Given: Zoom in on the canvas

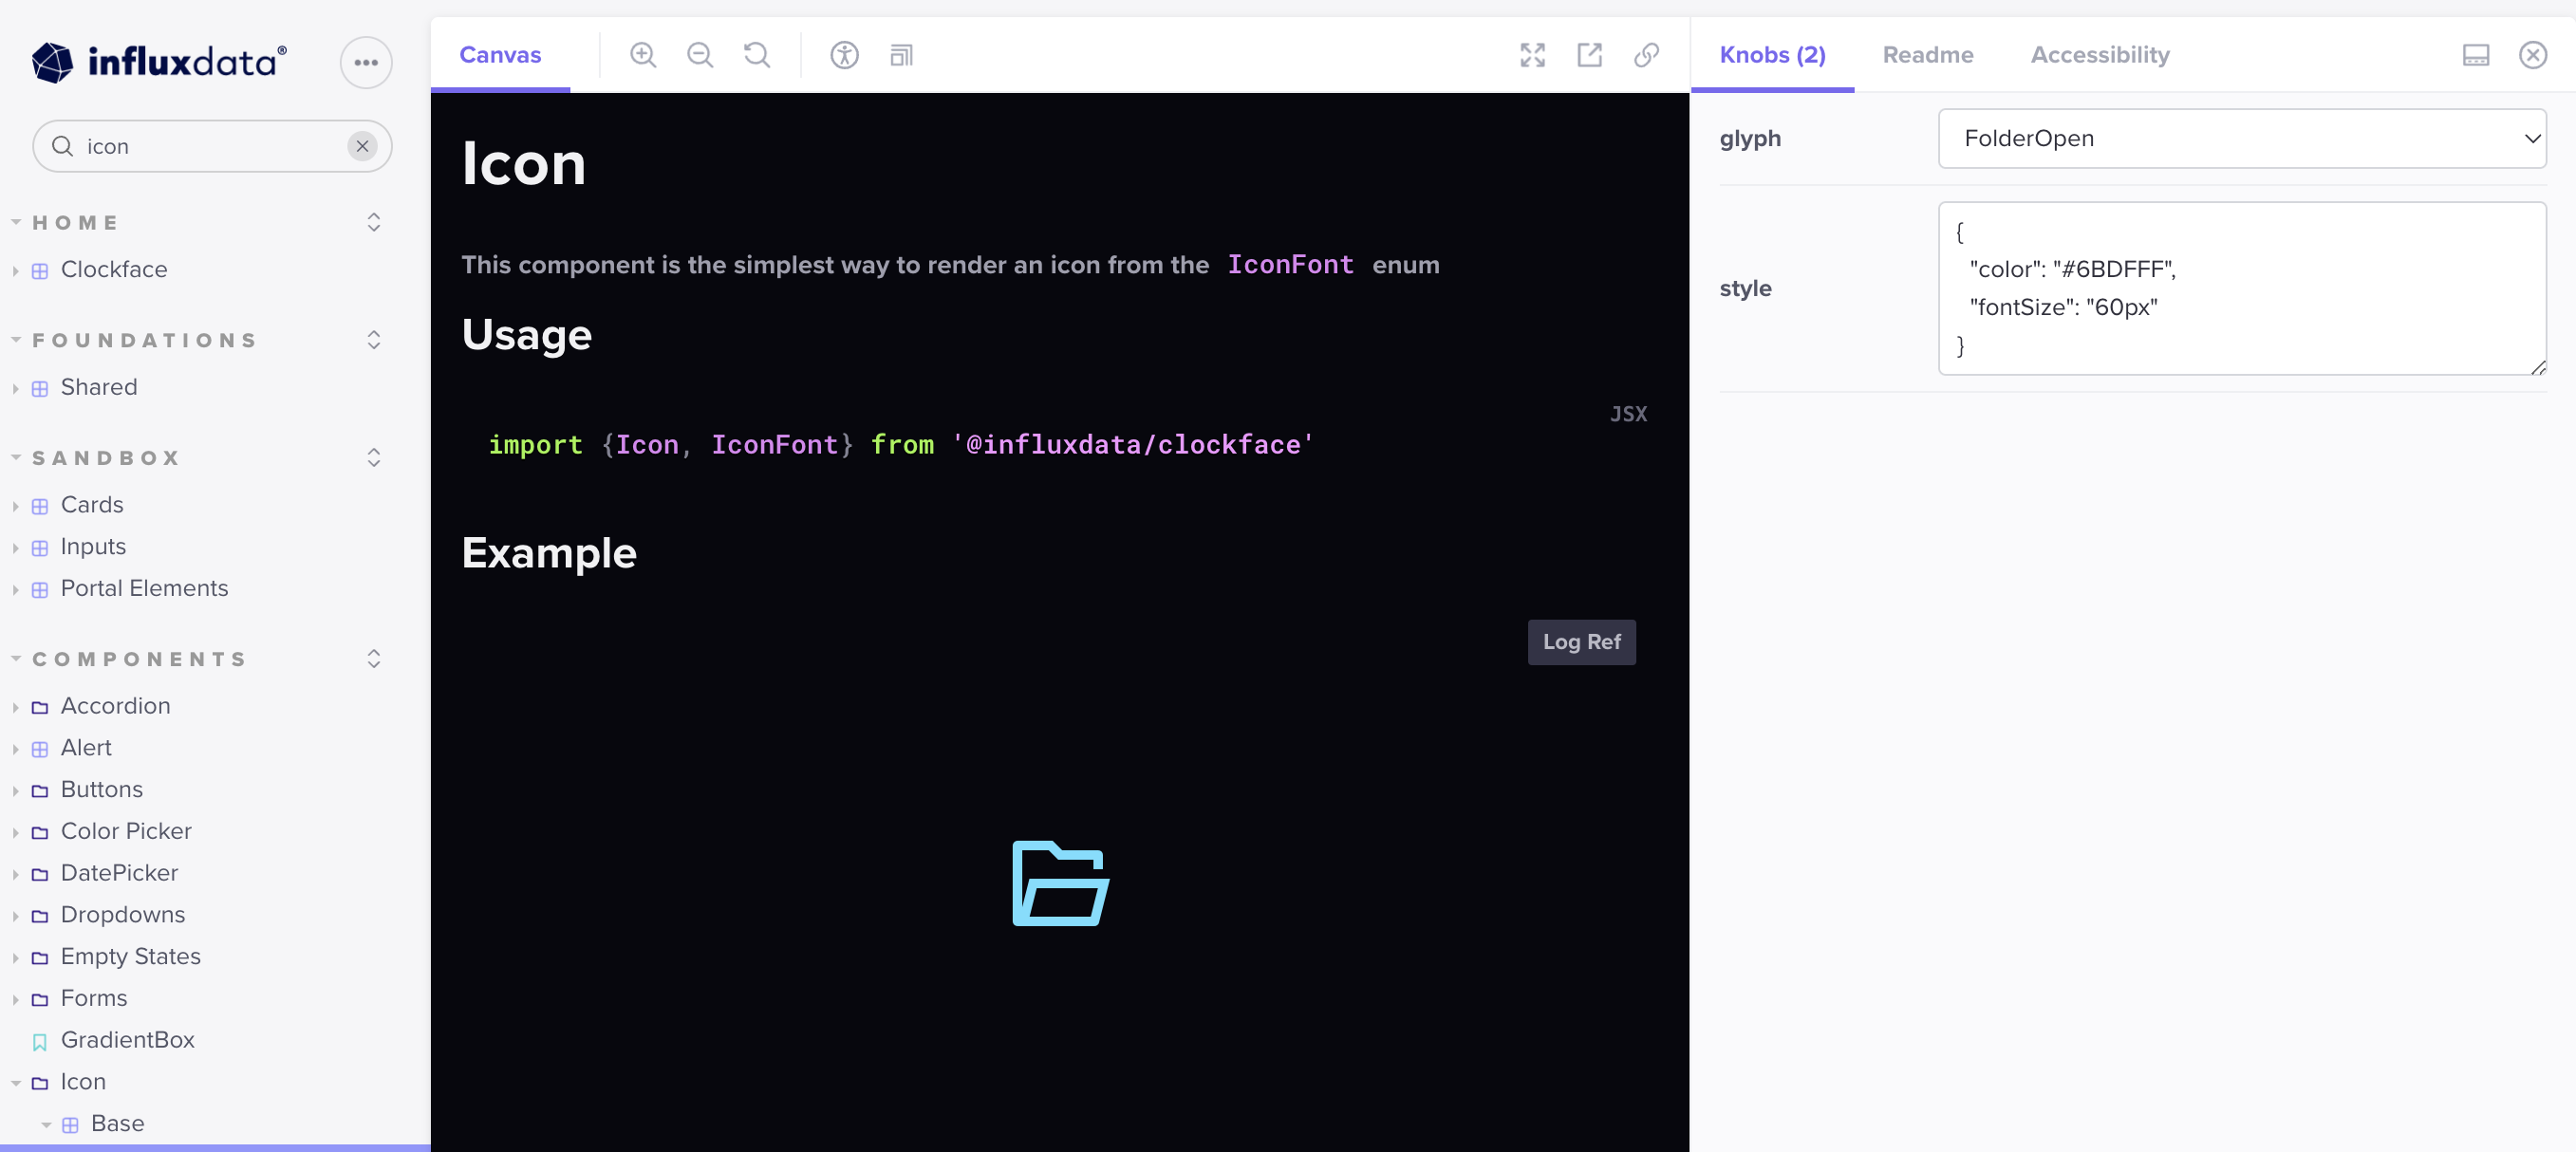Looking at the screenshot, I should [643, 55].
